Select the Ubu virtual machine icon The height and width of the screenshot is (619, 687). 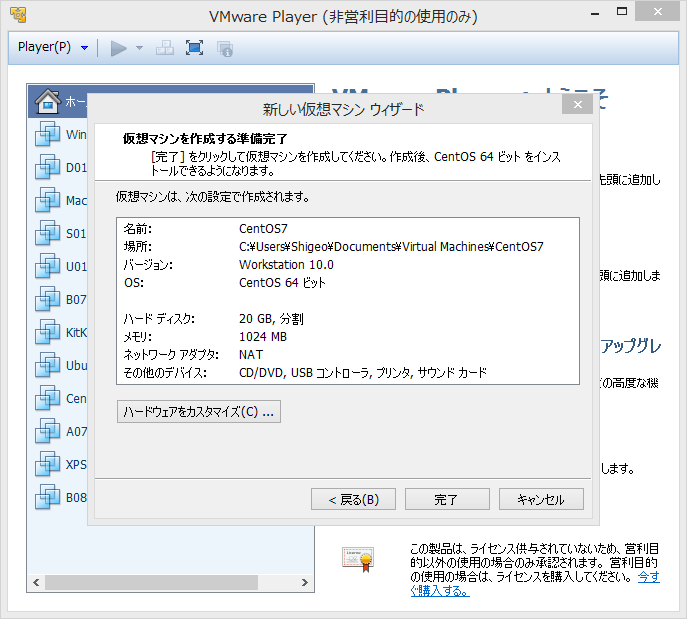point(47,364)
